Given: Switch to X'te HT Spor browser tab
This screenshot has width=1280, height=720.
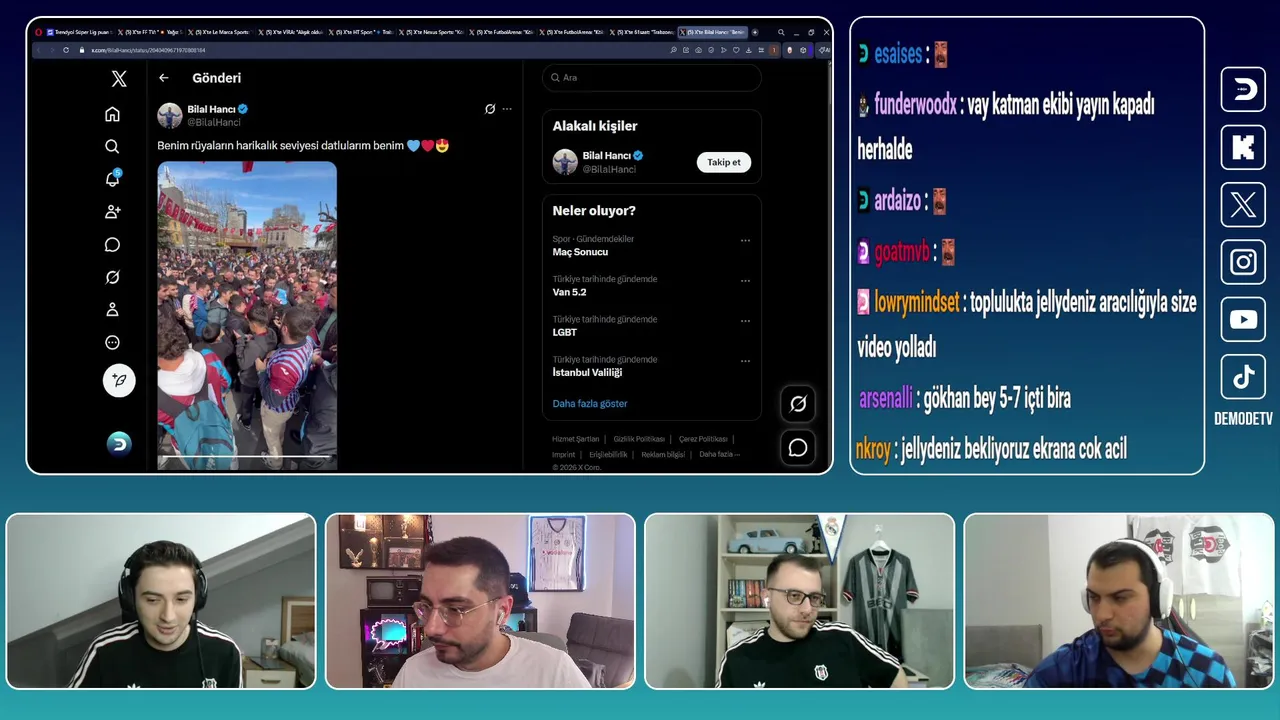Looking at the screenshot, I should 361,32.
